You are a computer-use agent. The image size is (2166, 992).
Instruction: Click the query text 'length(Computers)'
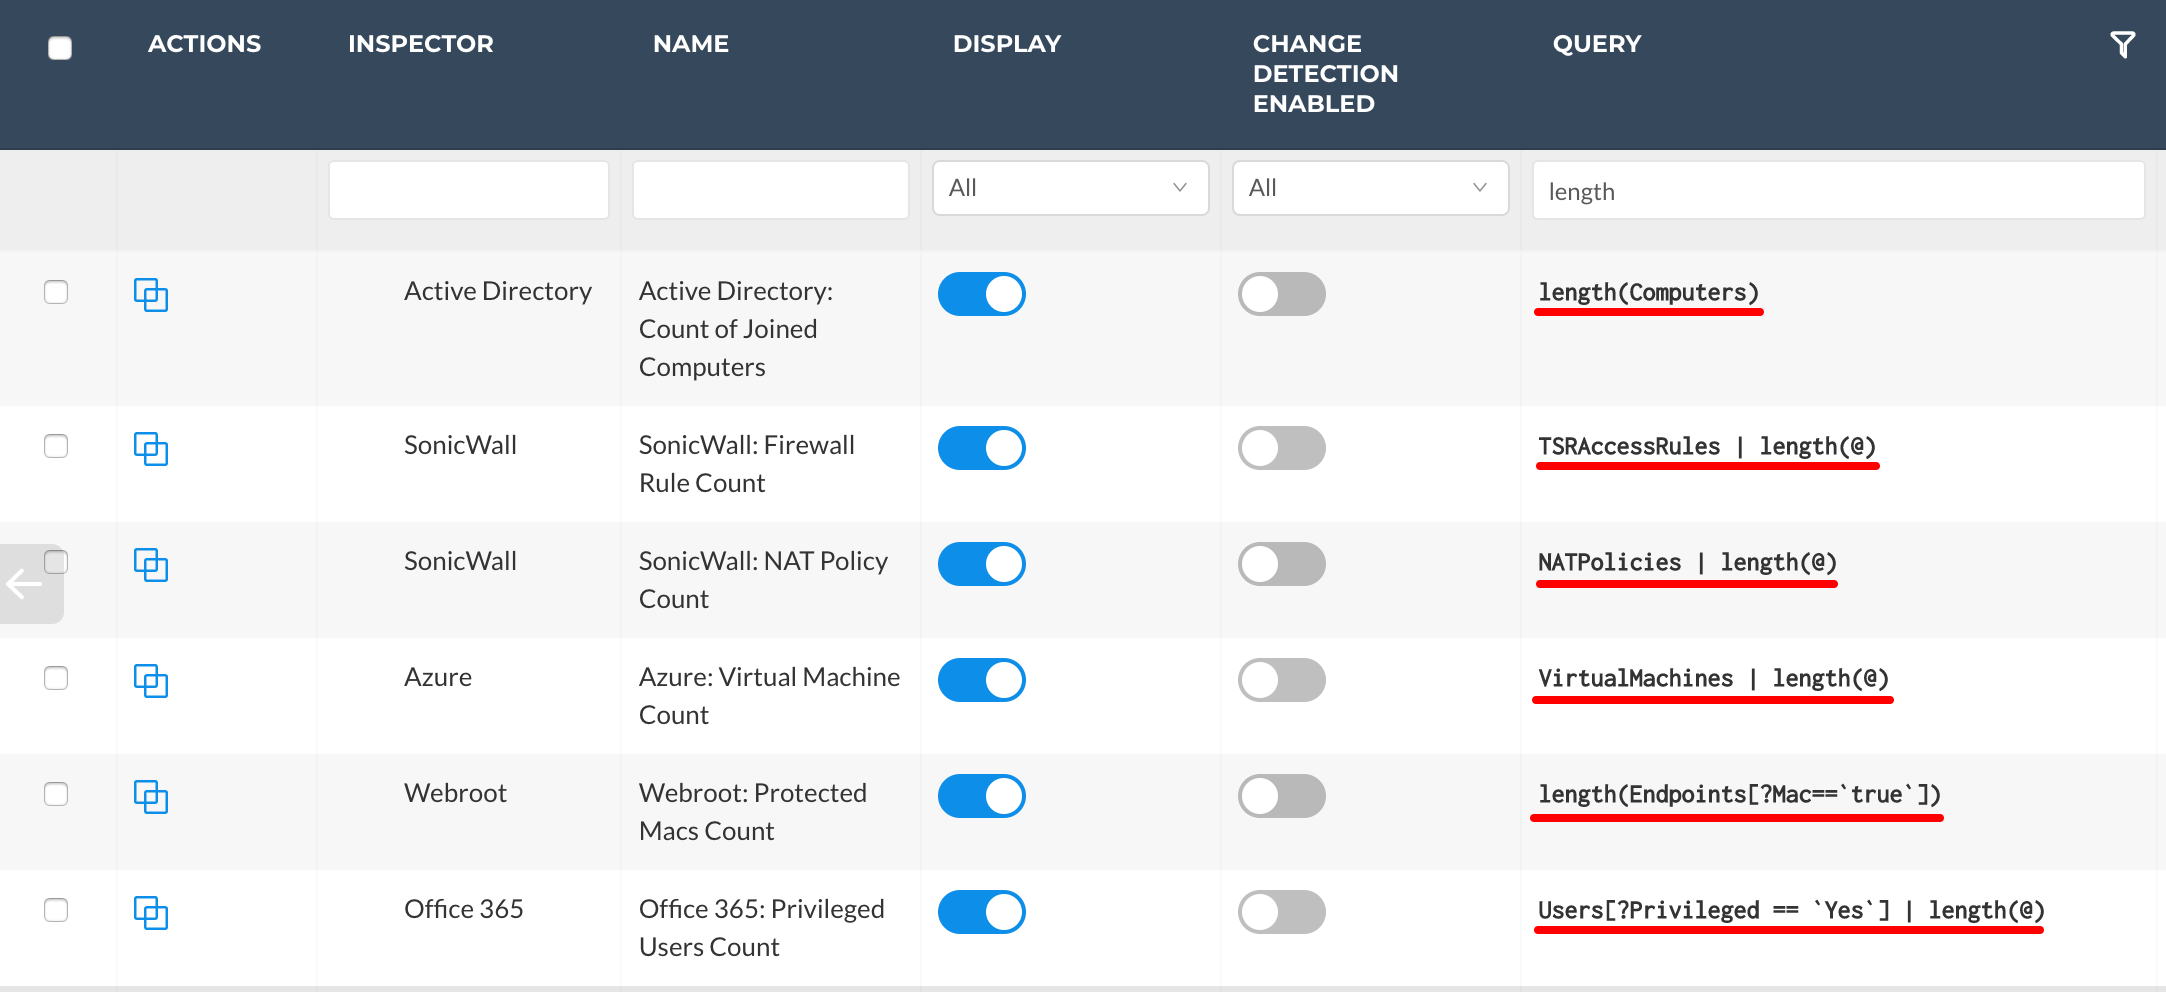[1649, 293]
